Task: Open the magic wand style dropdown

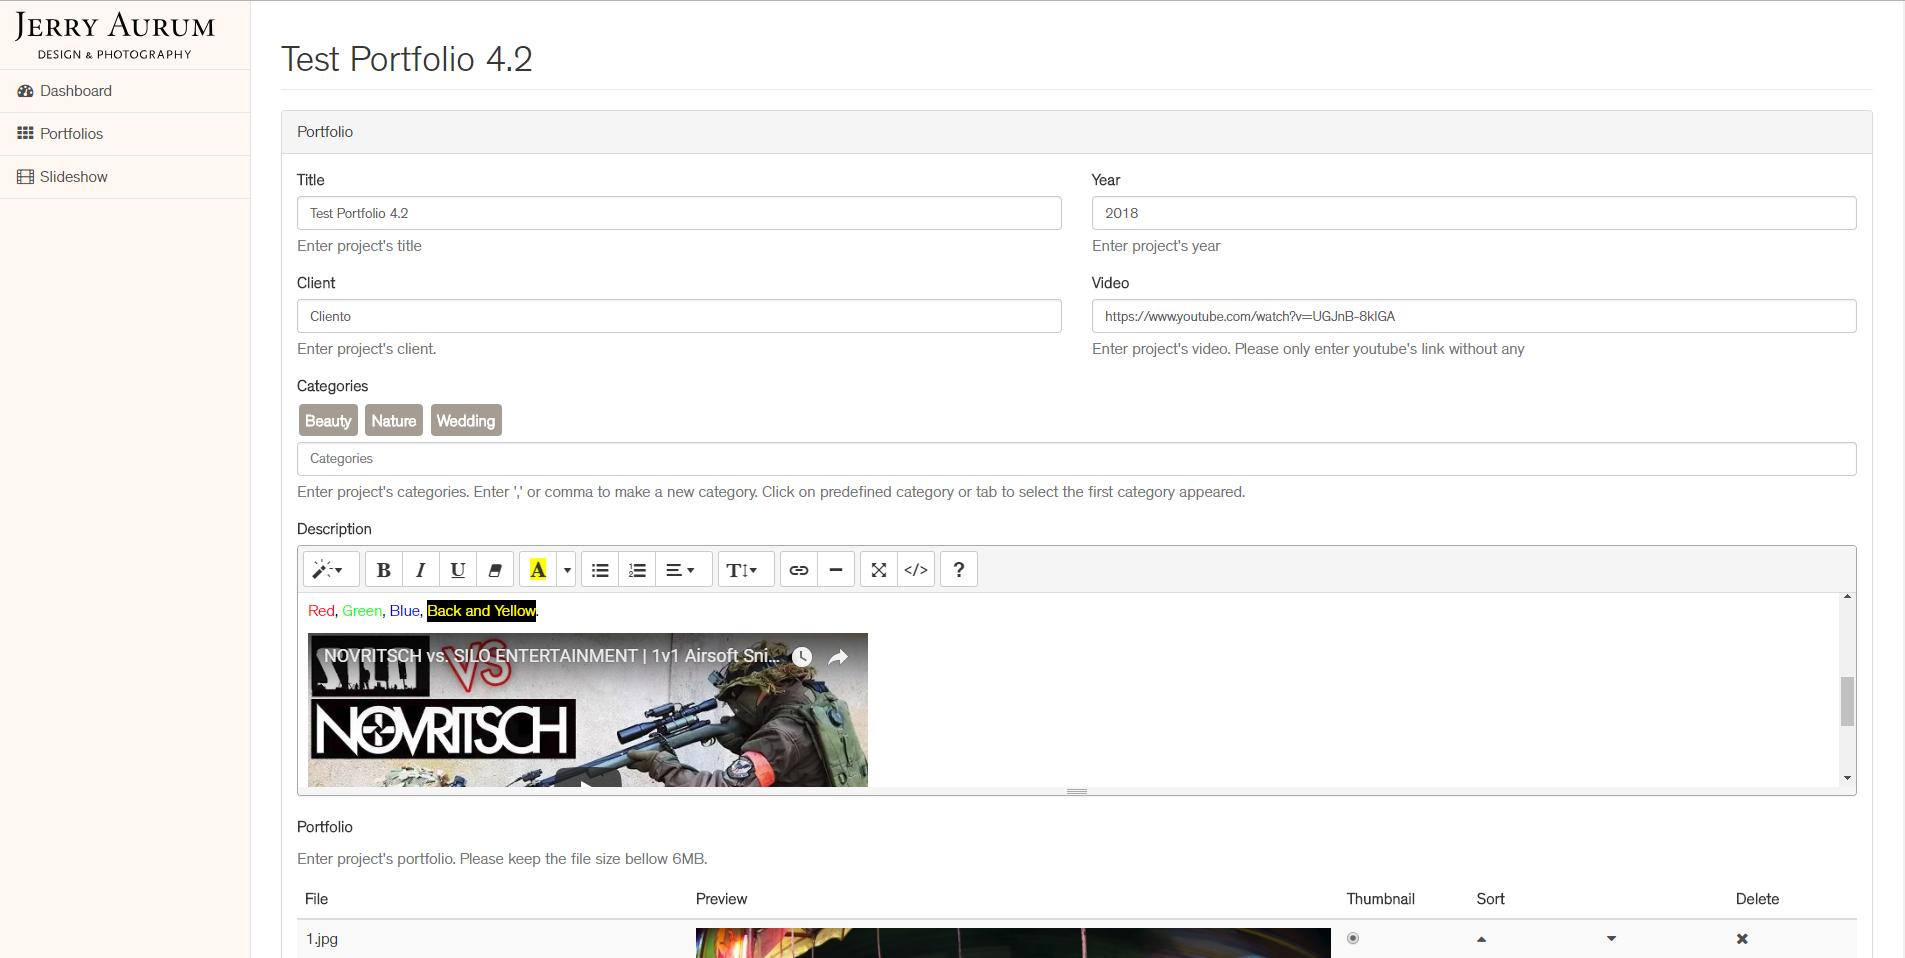Action: point(328,570)
